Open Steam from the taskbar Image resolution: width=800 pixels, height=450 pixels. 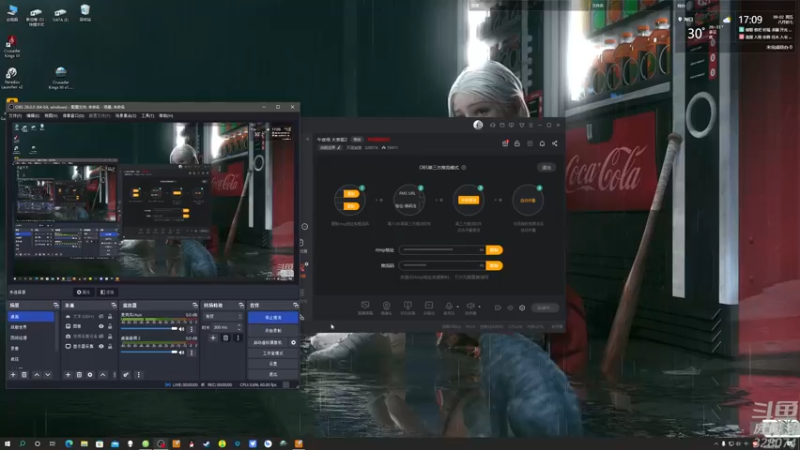[207, 444]
